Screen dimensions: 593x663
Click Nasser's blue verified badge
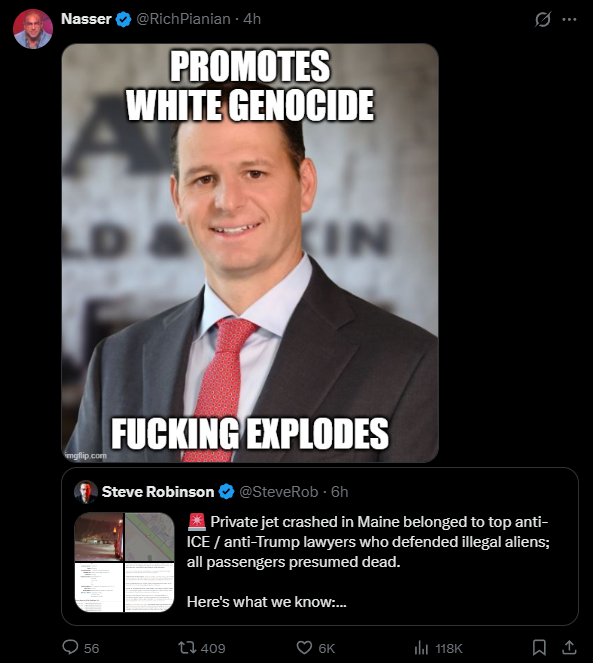124,19
